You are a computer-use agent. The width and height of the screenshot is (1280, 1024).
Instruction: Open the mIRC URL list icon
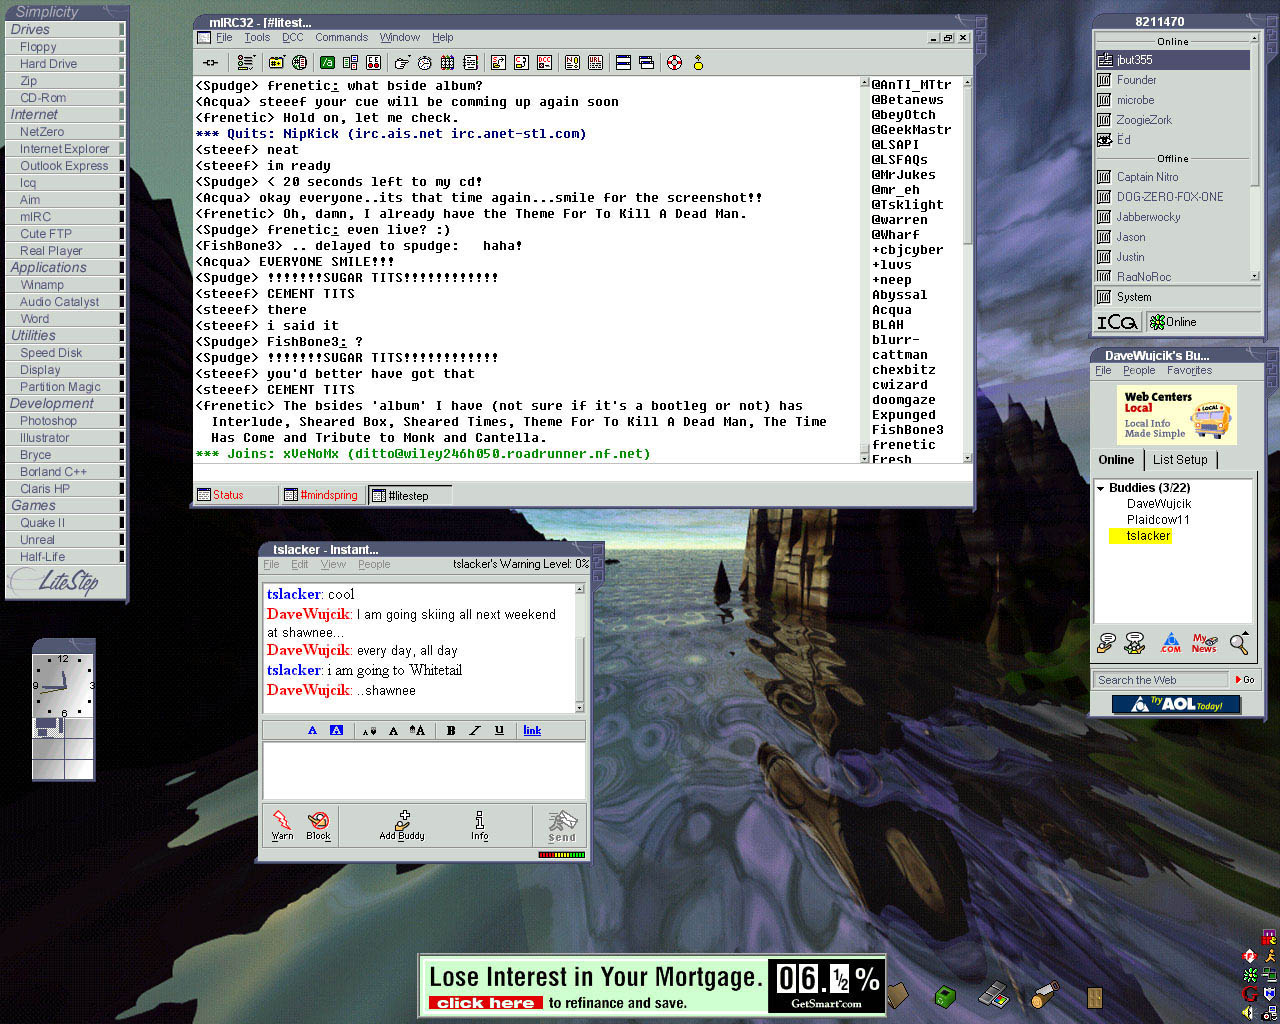pos(595,63)
